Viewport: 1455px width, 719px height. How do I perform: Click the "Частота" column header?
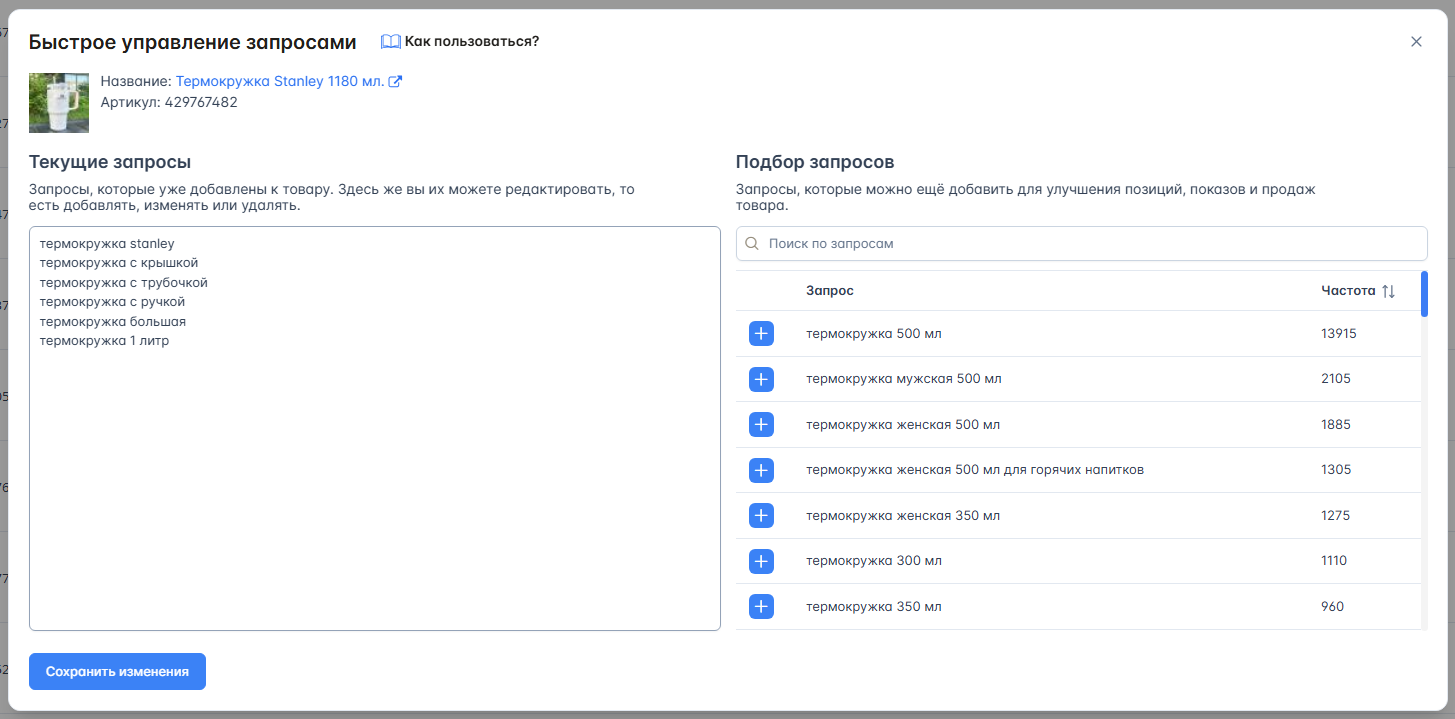[x=1347, y=291]
